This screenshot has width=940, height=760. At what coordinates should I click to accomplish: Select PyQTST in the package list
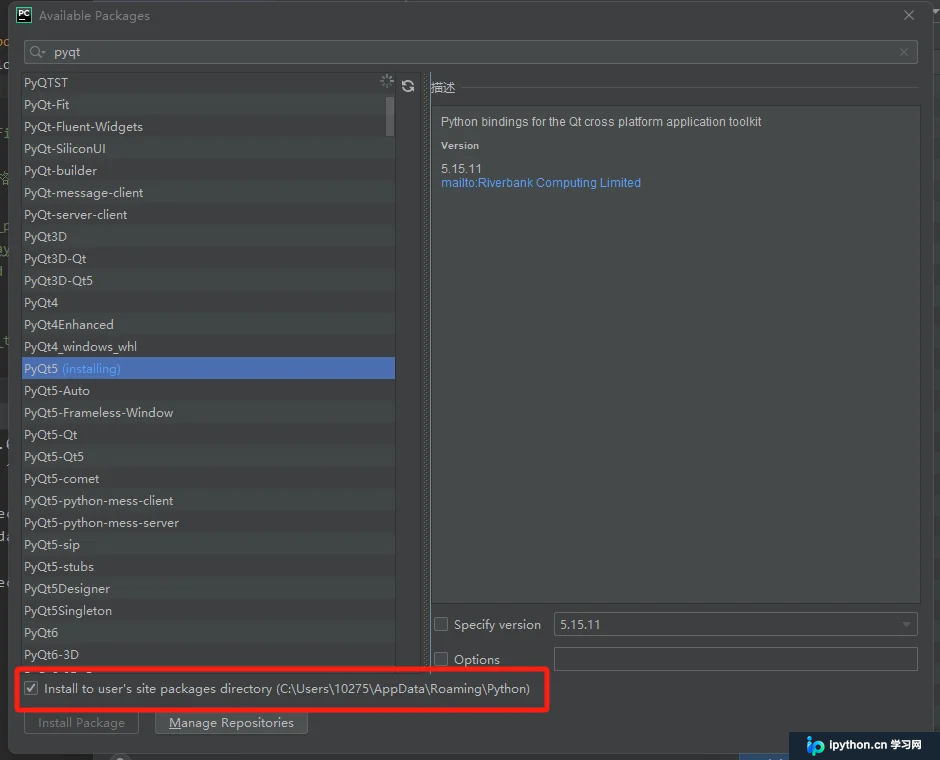[x=208, y=83]
